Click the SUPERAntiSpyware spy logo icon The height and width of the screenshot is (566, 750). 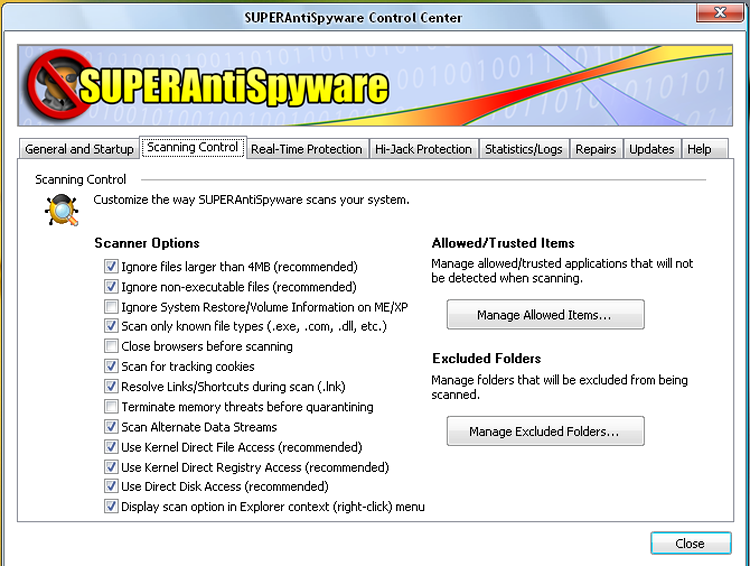(57, 84)
